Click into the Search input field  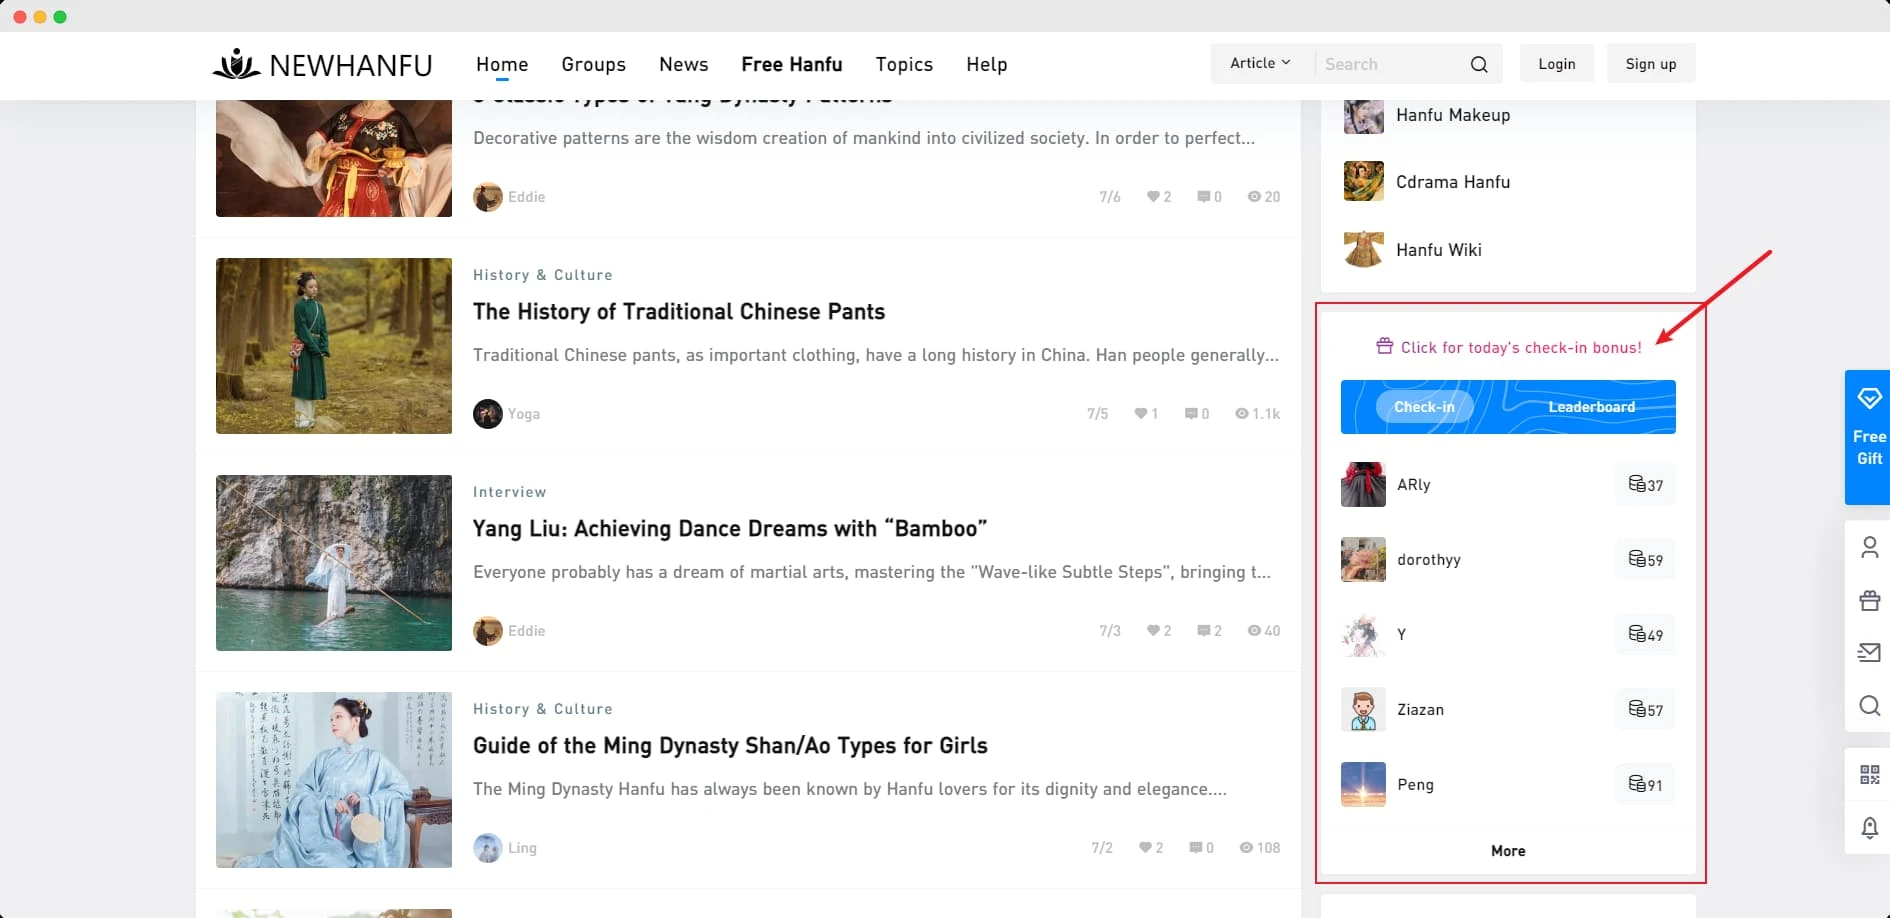1390,64
